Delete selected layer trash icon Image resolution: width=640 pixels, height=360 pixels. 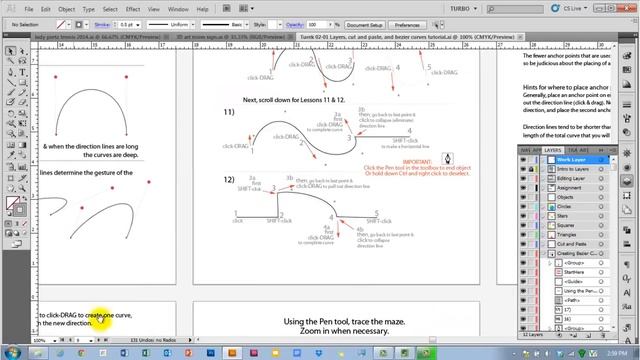click(602, 335)
